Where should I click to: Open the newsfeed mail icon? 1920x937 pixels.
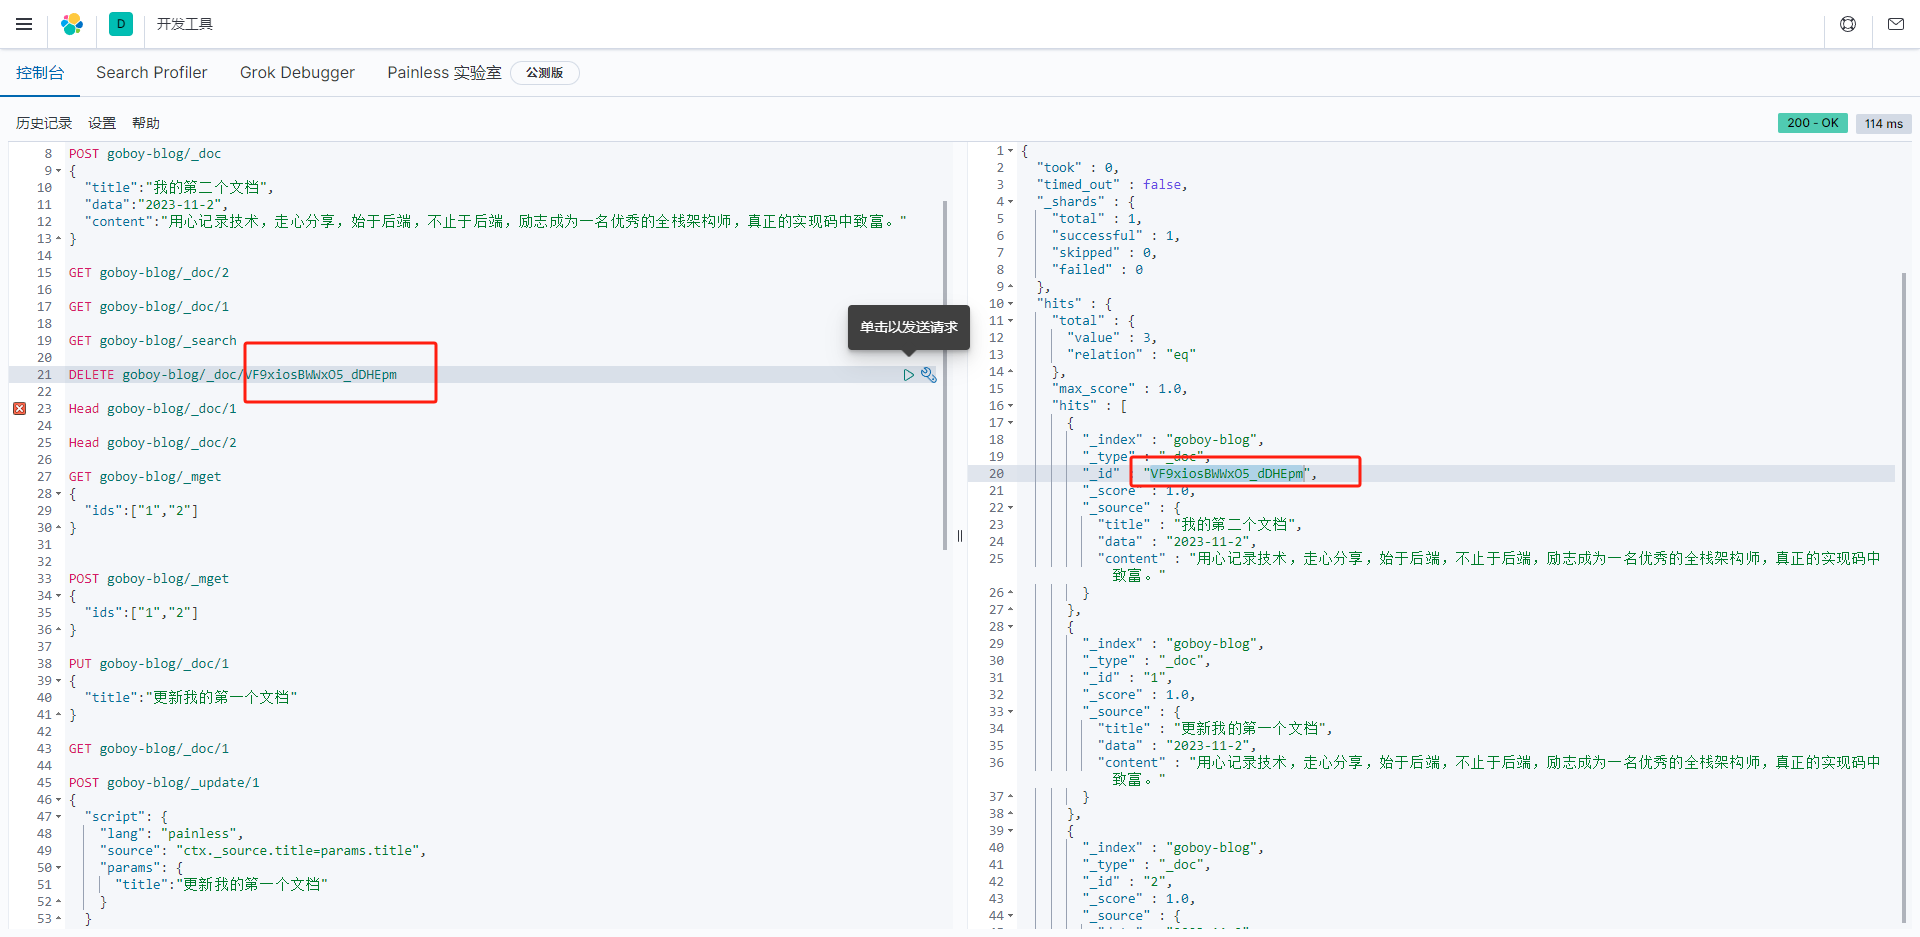point(1896,24)
